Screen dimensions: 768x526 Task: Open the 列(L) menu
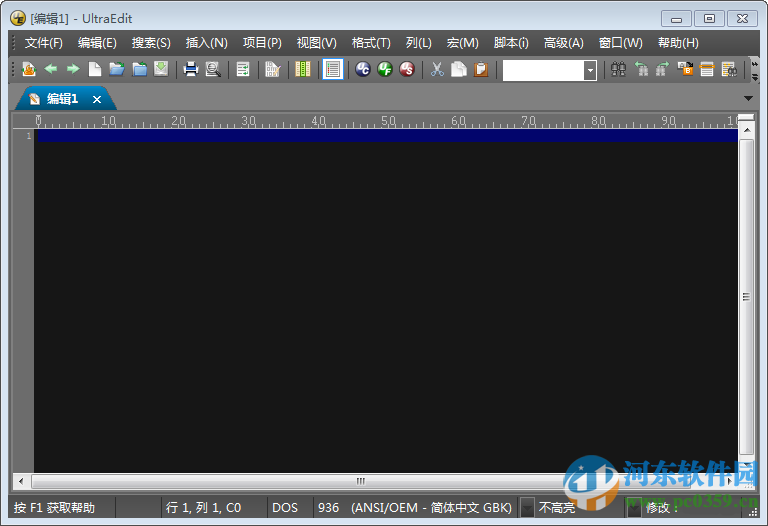pos(418,43)
